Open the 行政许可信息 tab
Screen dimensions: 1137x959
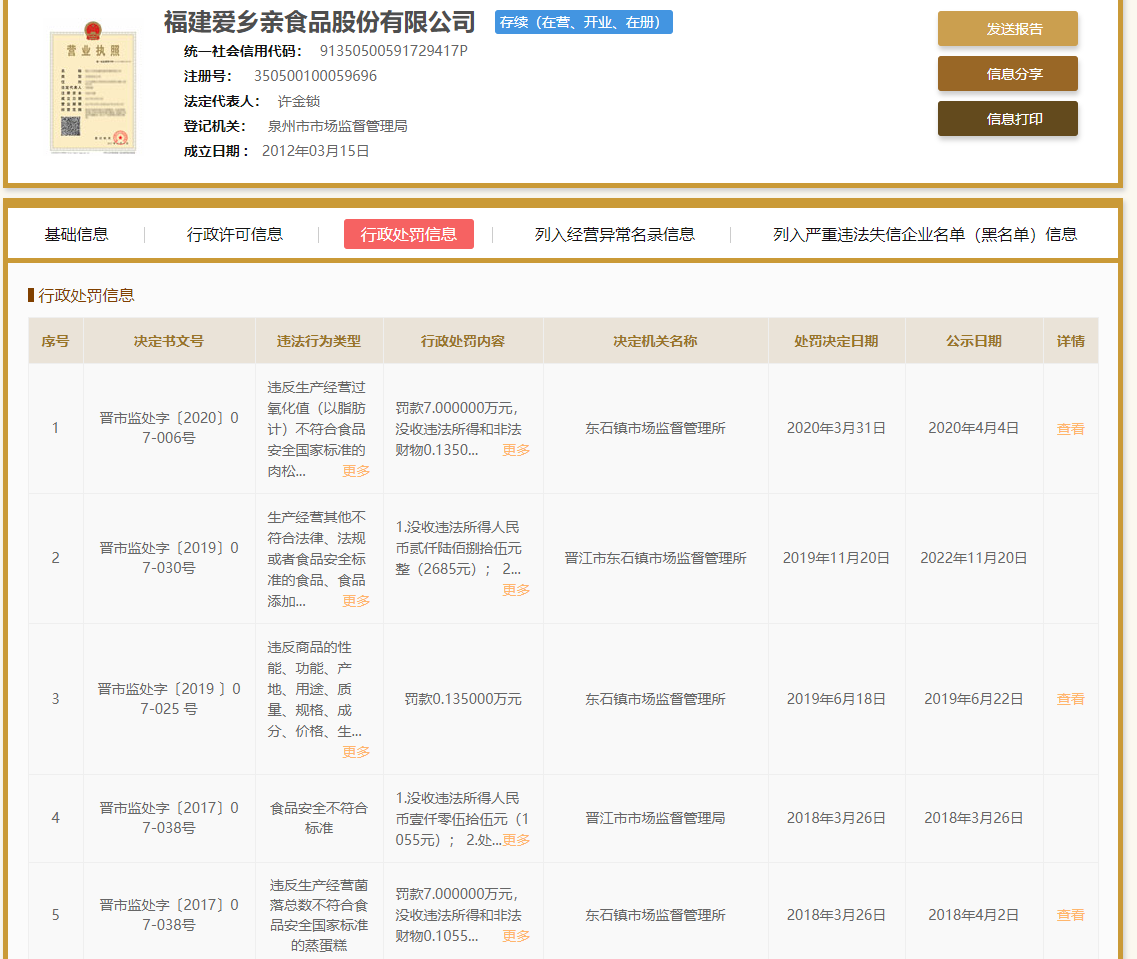click(234, 234)
